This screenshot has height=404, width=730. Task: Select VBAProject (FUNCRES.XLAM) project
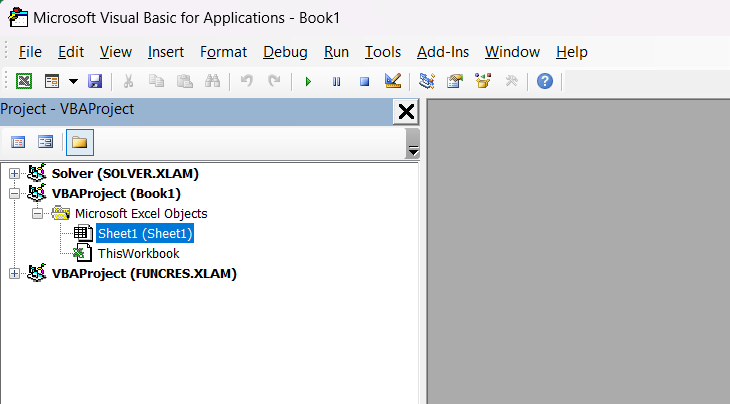144,274
